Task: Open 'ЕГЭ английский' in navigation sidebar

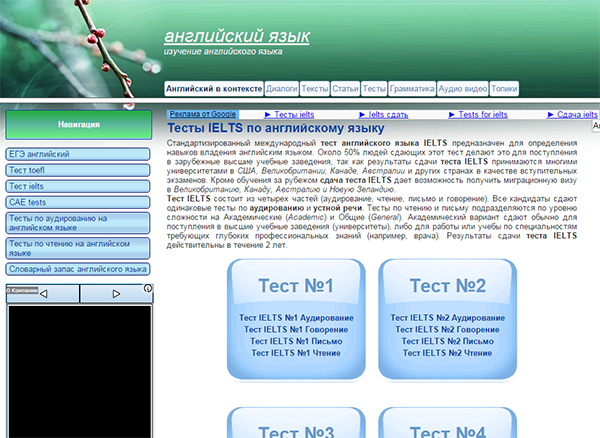Action: click(40, 154)
